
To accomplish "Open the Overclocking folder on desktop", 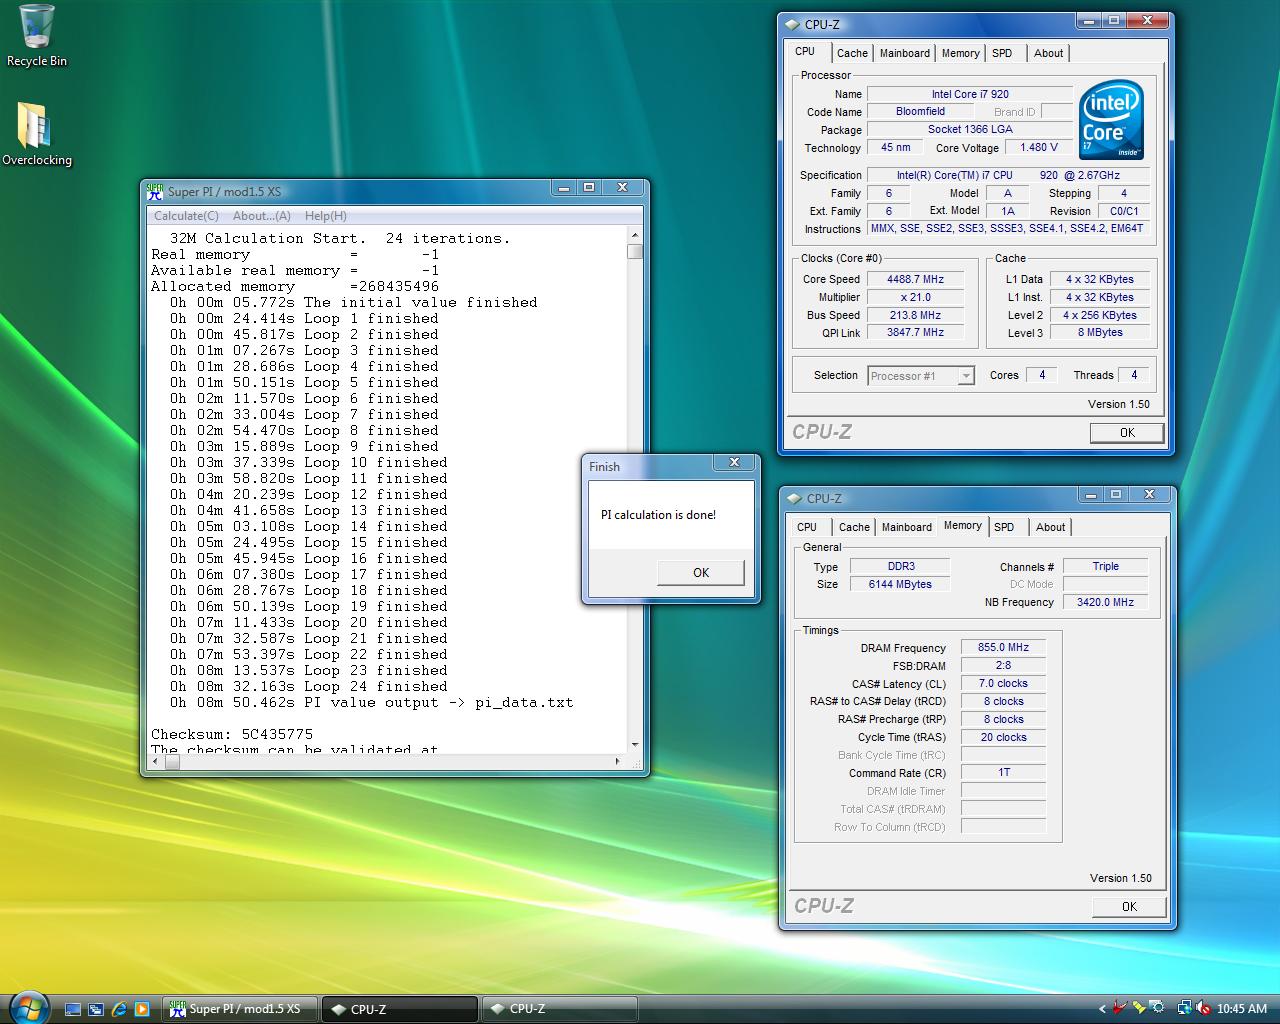I will tap(37, 134).
